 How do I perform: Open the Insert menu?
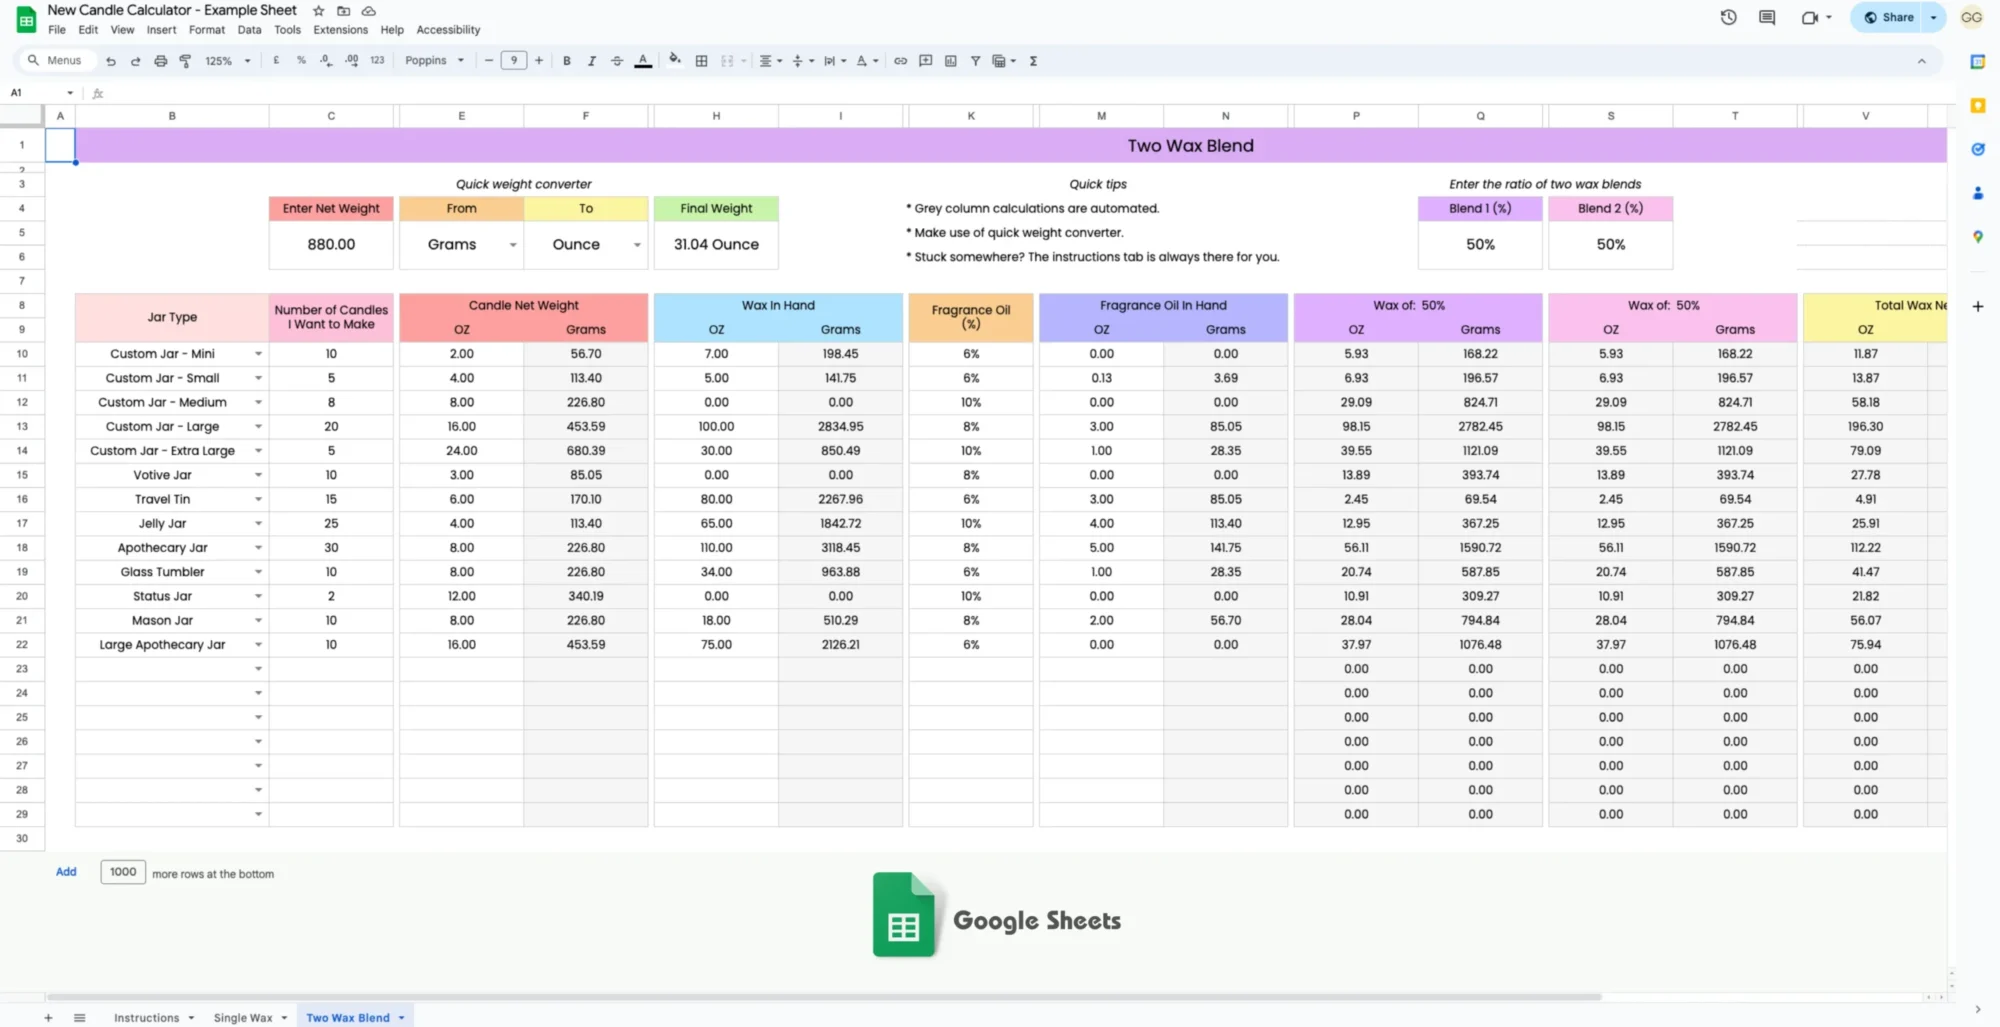pos(161,30)
